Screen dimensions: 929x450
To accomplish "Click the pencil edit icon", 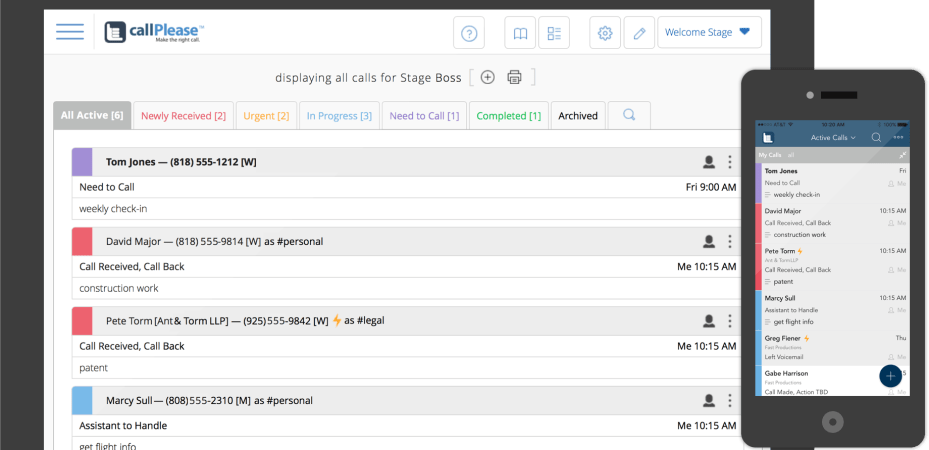I will point(639,33).
